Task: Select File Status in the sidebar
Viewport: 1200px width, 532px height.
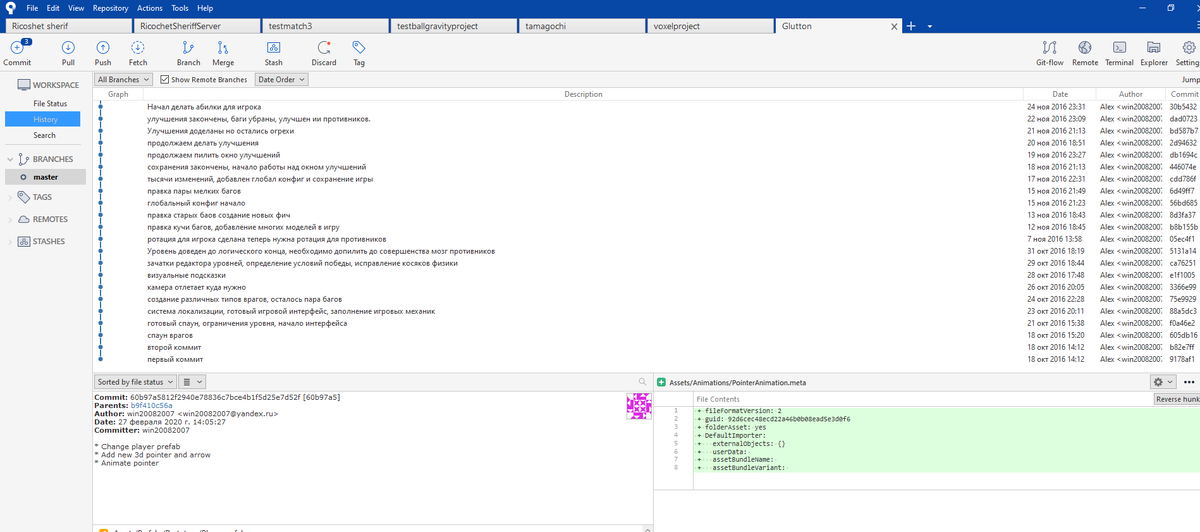Action: (50, 104)
